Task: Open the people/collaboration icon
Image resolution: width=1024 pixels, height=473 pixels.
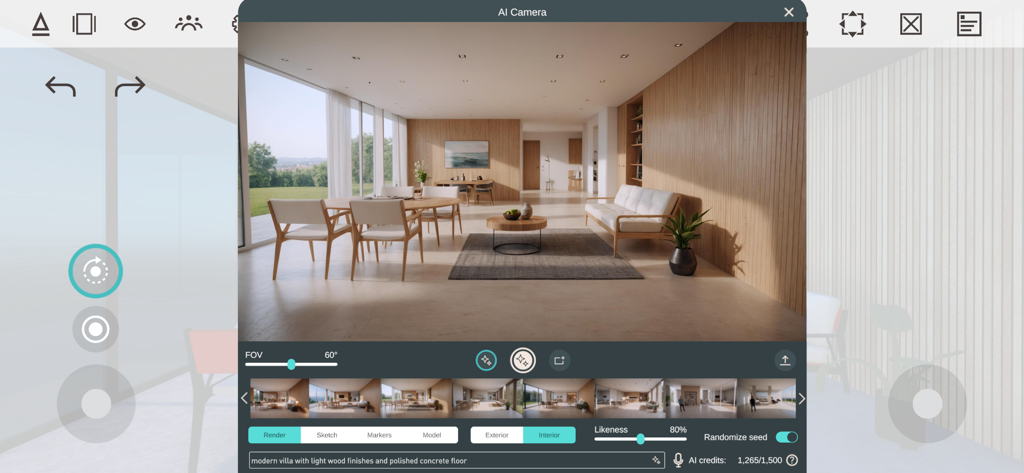Action: pos(189,24)
